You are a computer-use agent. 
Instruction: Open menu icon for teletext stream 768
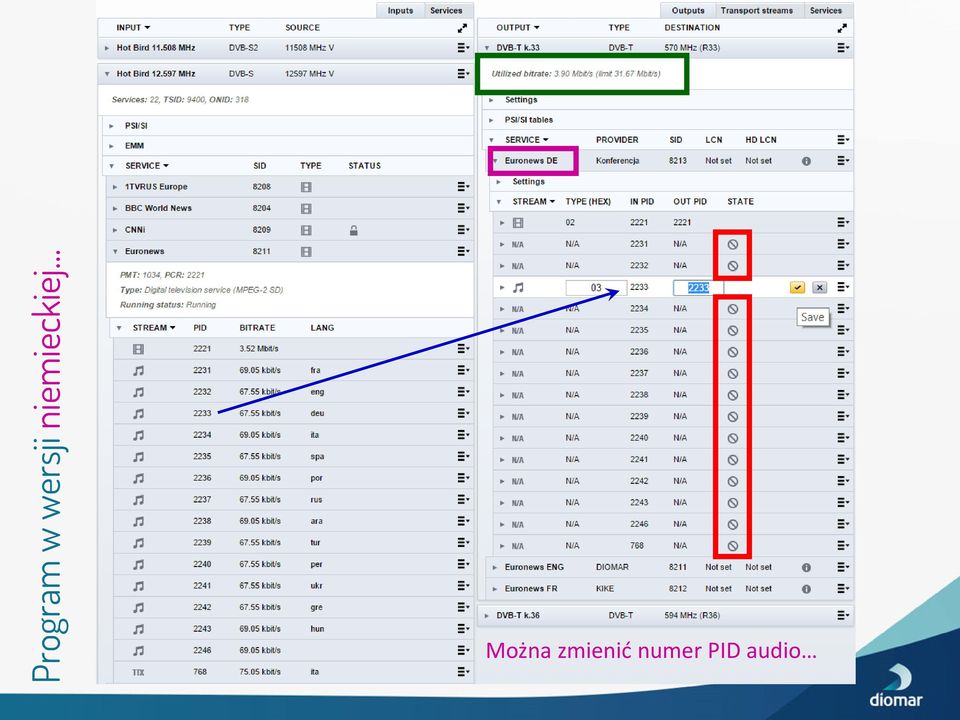pyautogui.click(x=463, y=672)
